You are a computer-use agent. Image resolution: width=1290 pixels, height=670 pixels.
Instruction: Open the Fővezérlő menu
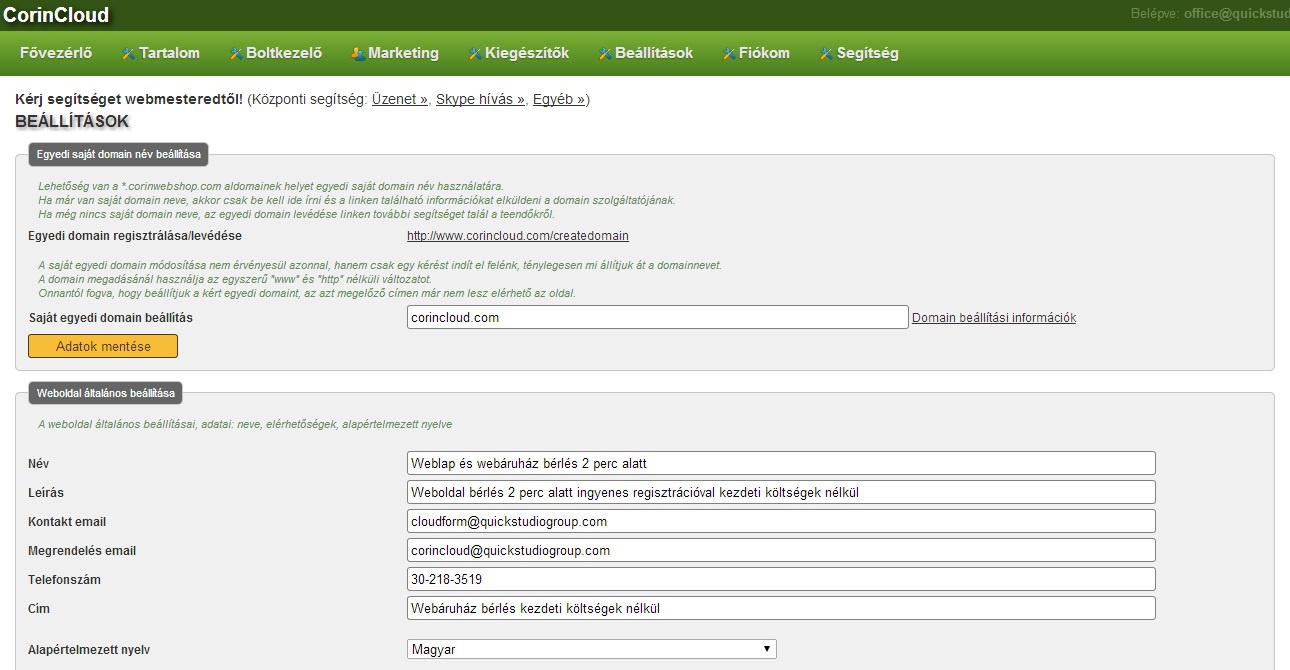56,53
